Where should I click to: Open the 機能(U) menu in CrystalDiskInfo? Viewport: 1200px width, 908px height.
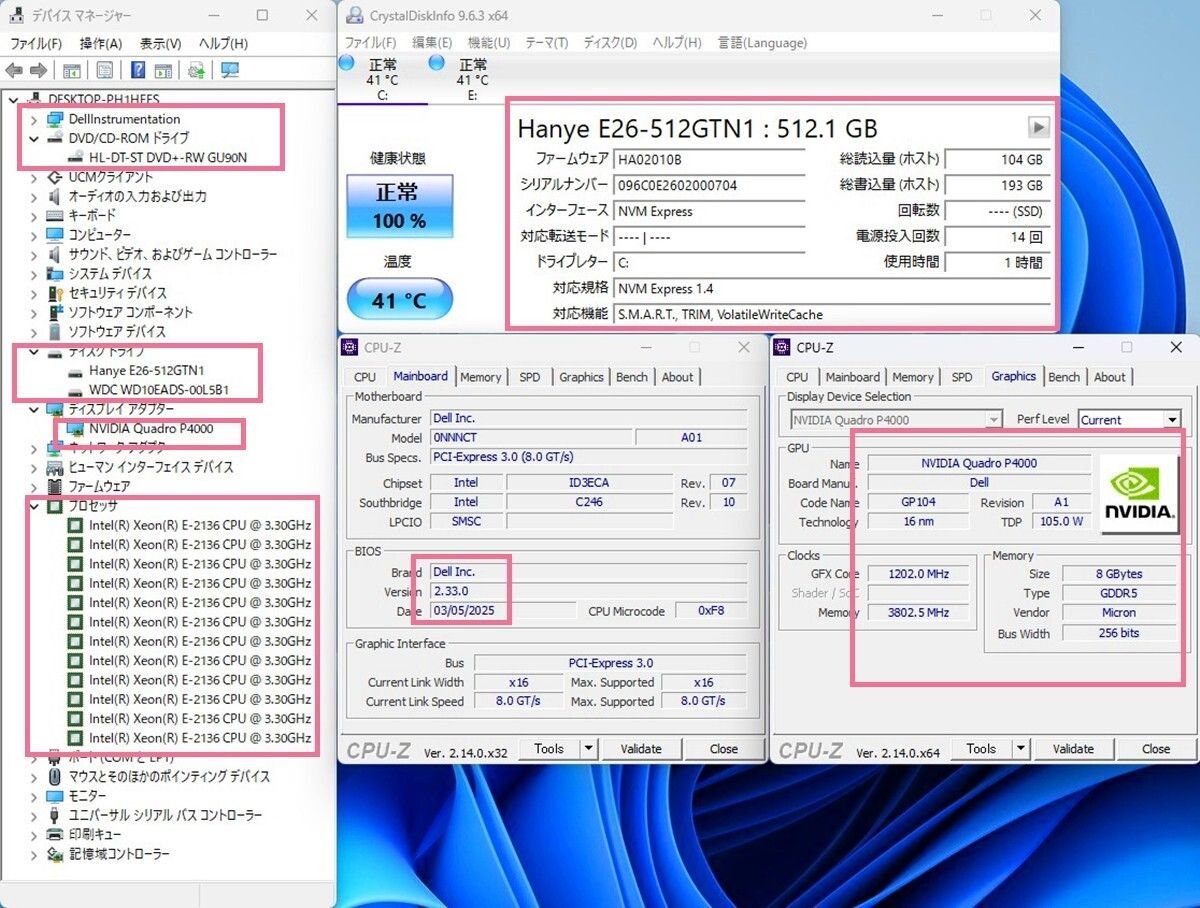[489, 43]
